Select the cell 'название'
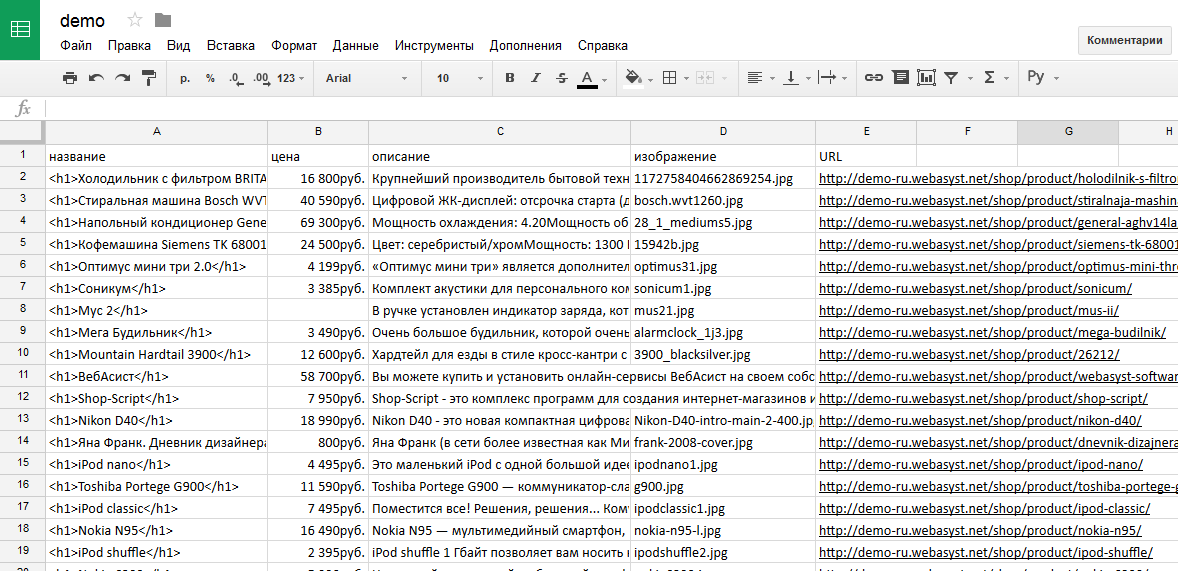 [157, 156]
